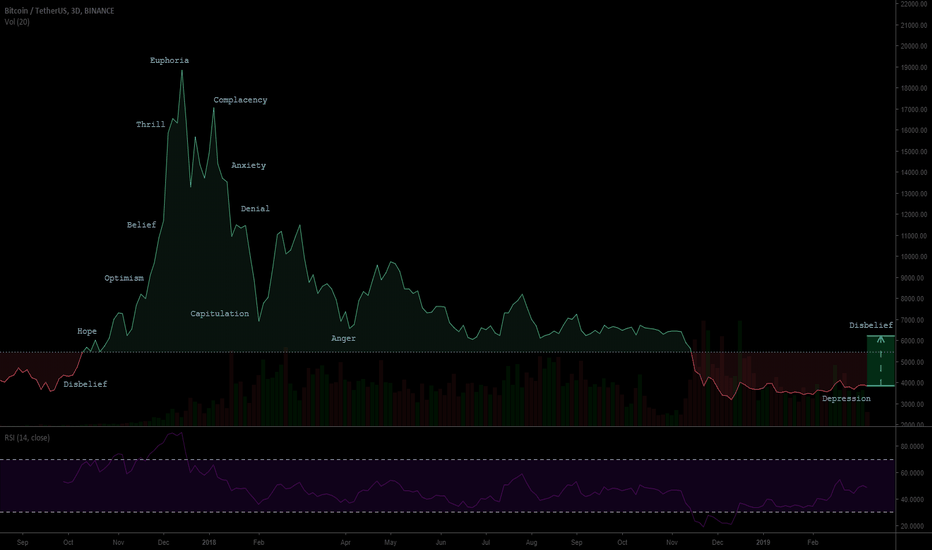The image size is (932, 550).
Task: Click the 22000.00 price axis label
Action: point(914,4)
